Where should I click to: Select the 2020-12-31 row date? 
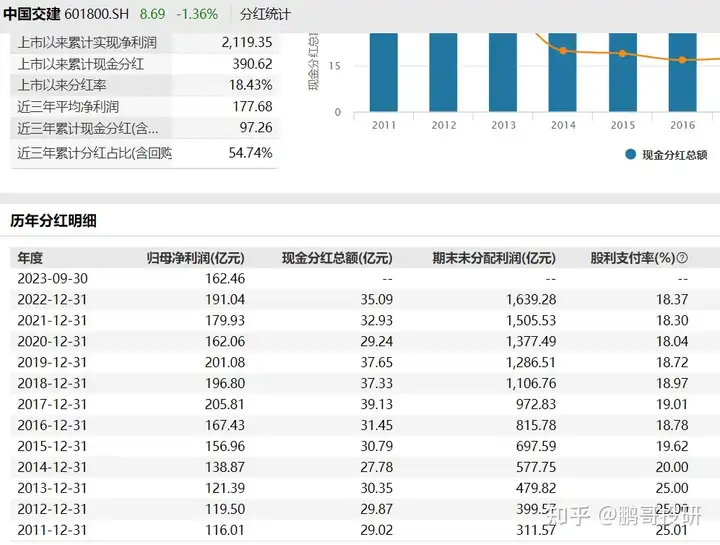coord(52,342)
